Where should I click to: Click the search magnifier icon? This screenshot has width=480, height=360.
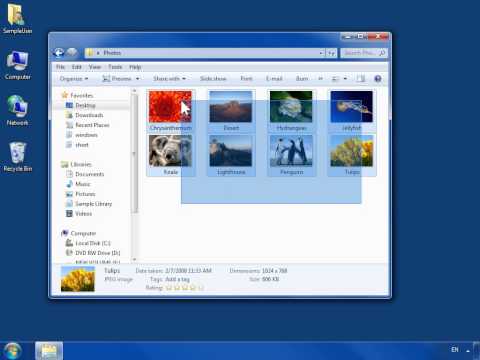[382, 53]
